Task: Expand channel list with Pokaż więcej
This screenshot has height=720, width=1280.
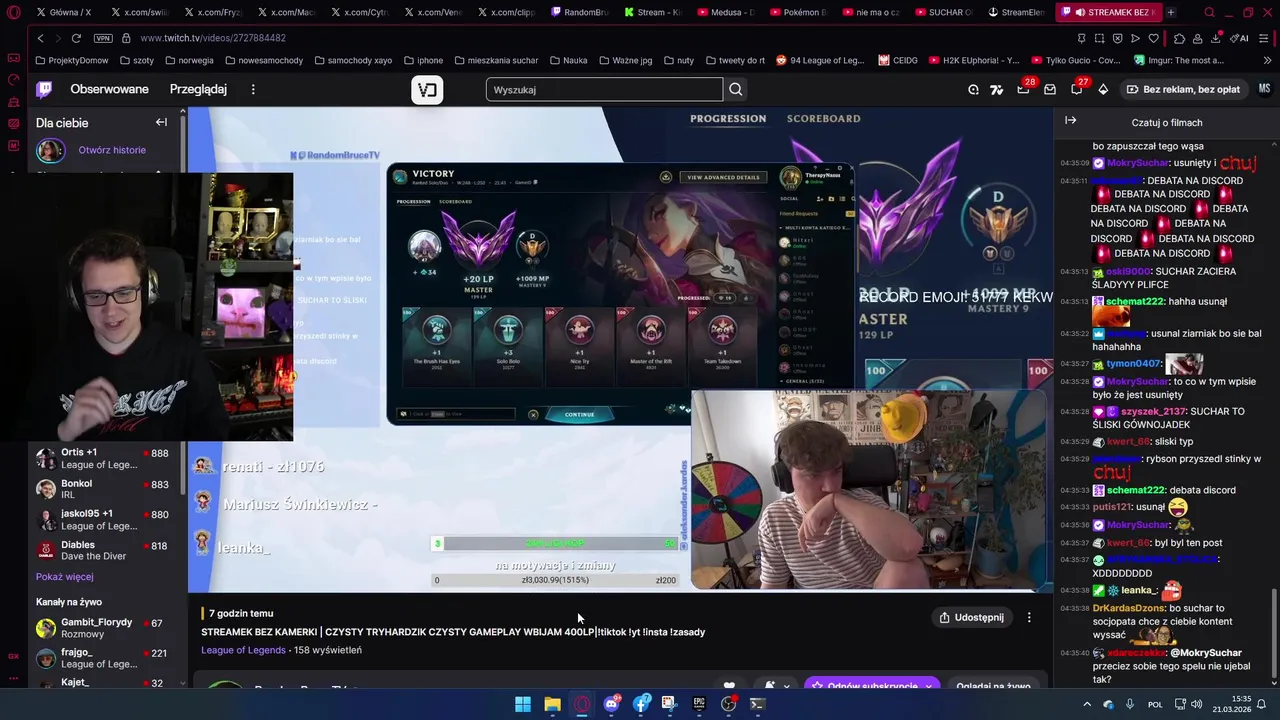Action: click(x=65, y=577)
